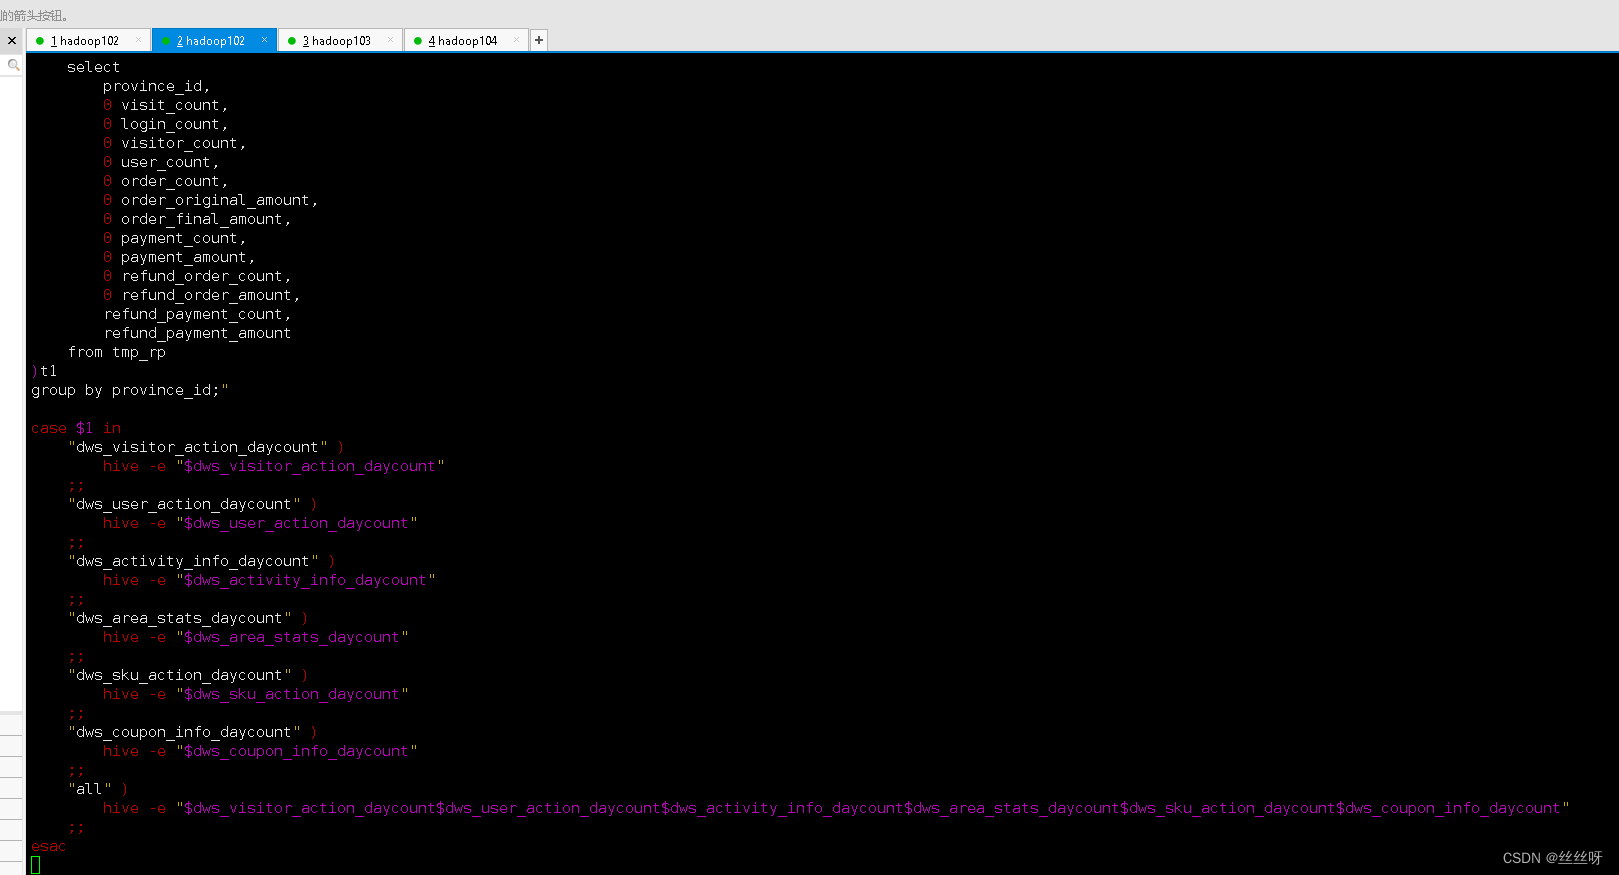
Task: Go to the '4 hadoop104' session tab
Action: click(463, 41)
